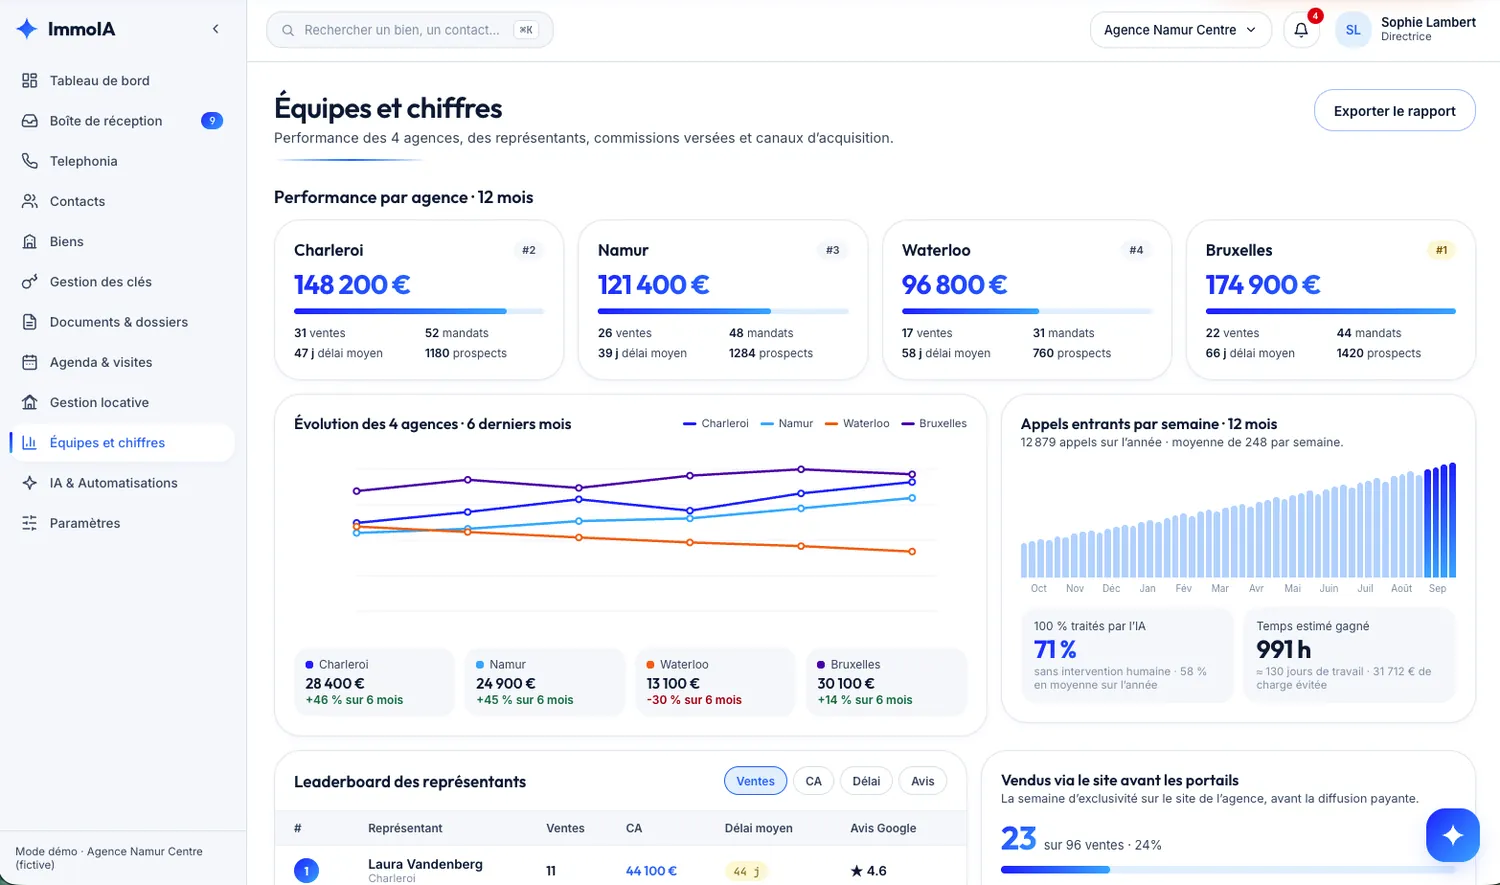Toggle the Namur series in chart legend
The height and width of the screenshot is (885, 1500).
coord(787,424)
